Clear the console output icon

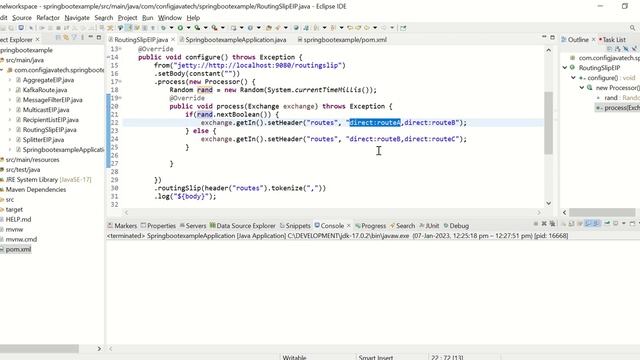tap(564, 224)
